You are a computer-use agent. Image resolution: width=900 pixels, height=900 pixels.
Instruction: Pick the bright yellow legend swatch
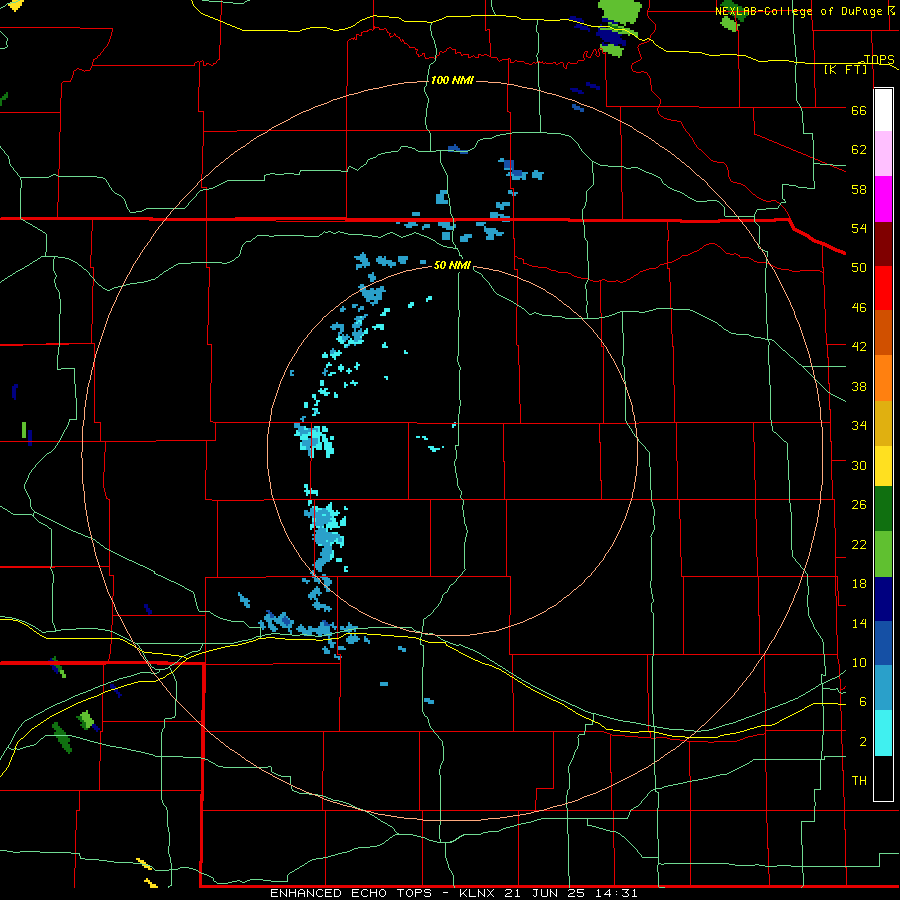tap(883, 466)
